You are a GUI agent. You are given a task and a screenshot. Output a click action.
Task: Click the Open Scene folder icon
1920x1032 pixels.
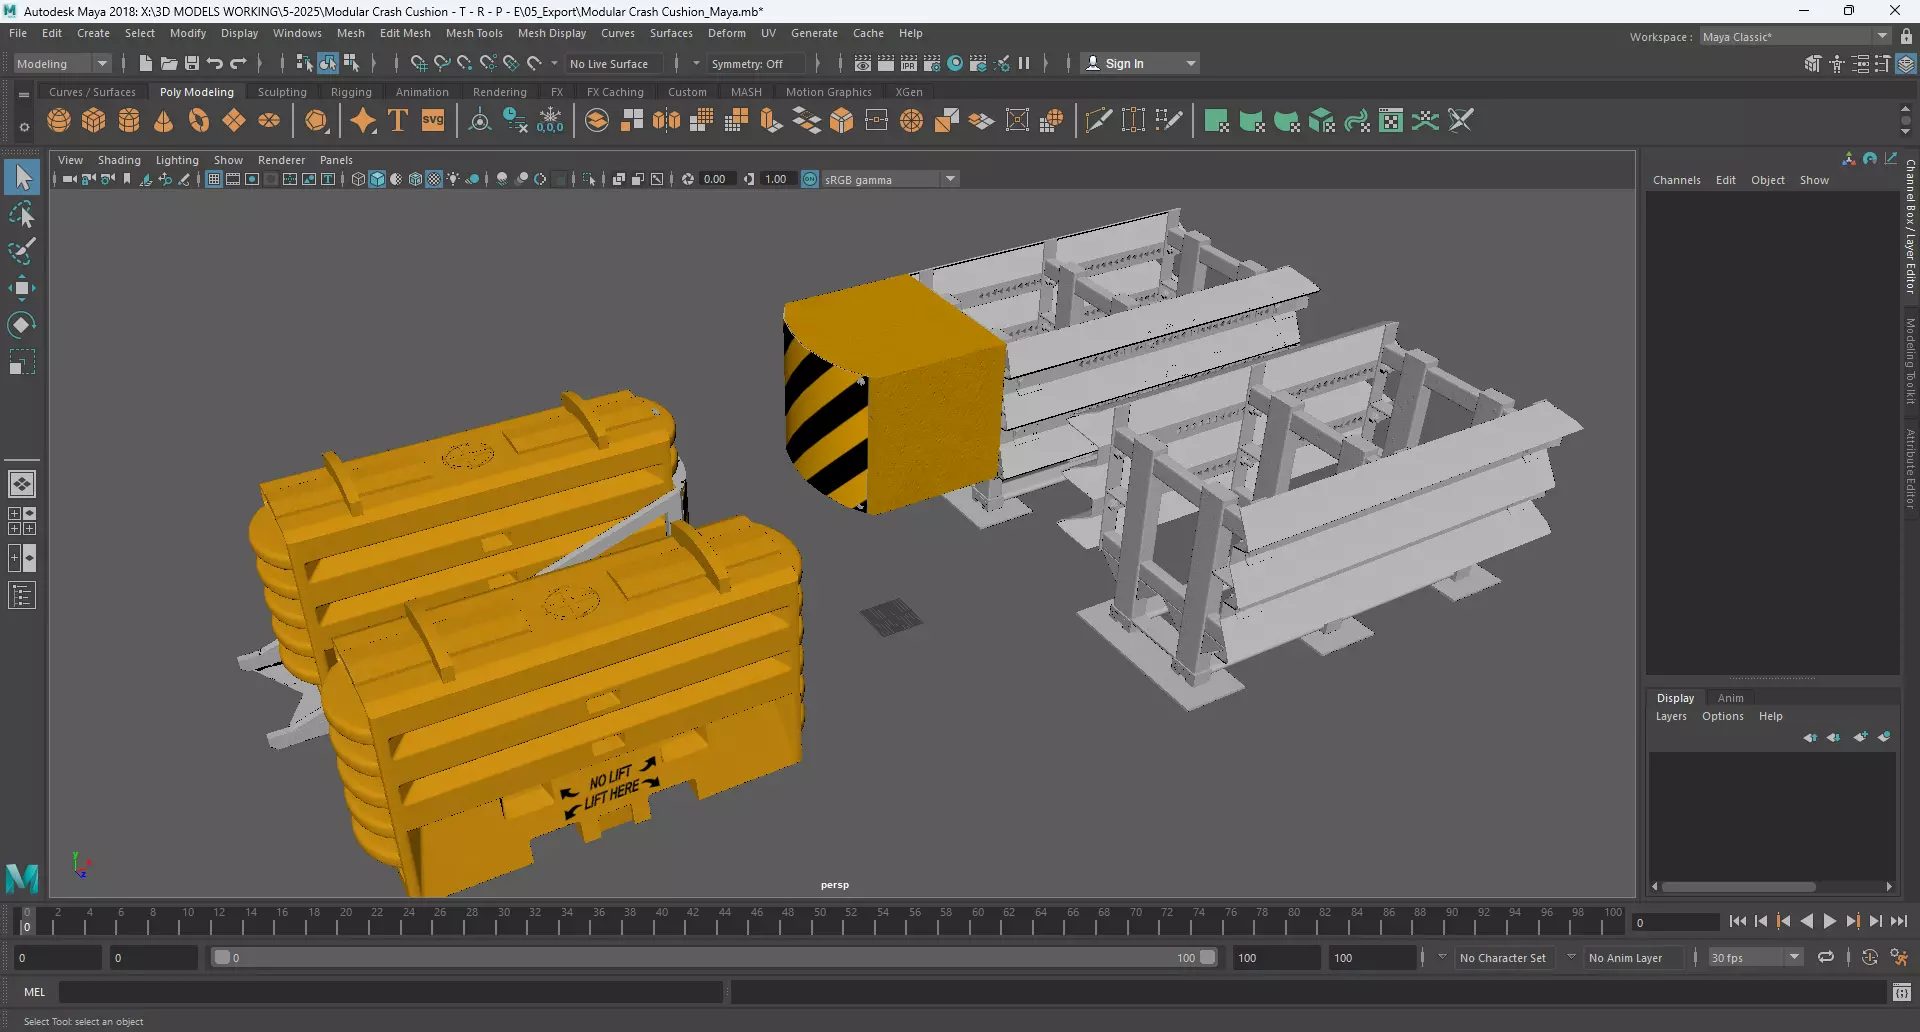tap(168, 63)
